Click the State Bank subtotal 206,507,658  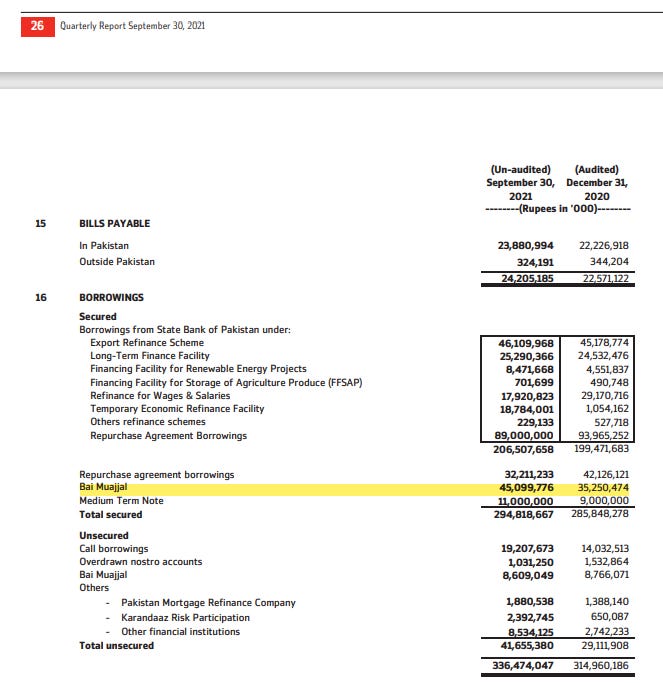click(523, 449)
